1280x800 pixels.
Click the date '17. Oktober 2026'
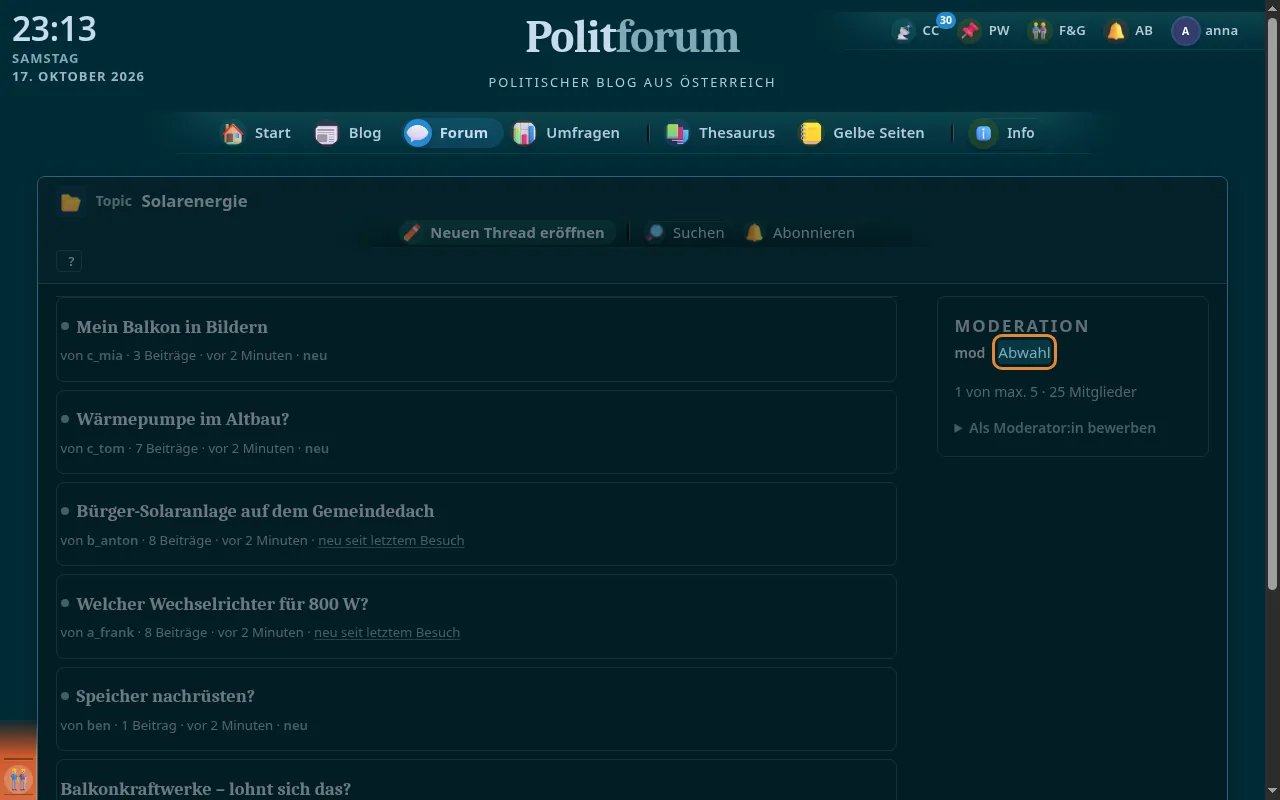pyautogui.click(x=78, y=77)
